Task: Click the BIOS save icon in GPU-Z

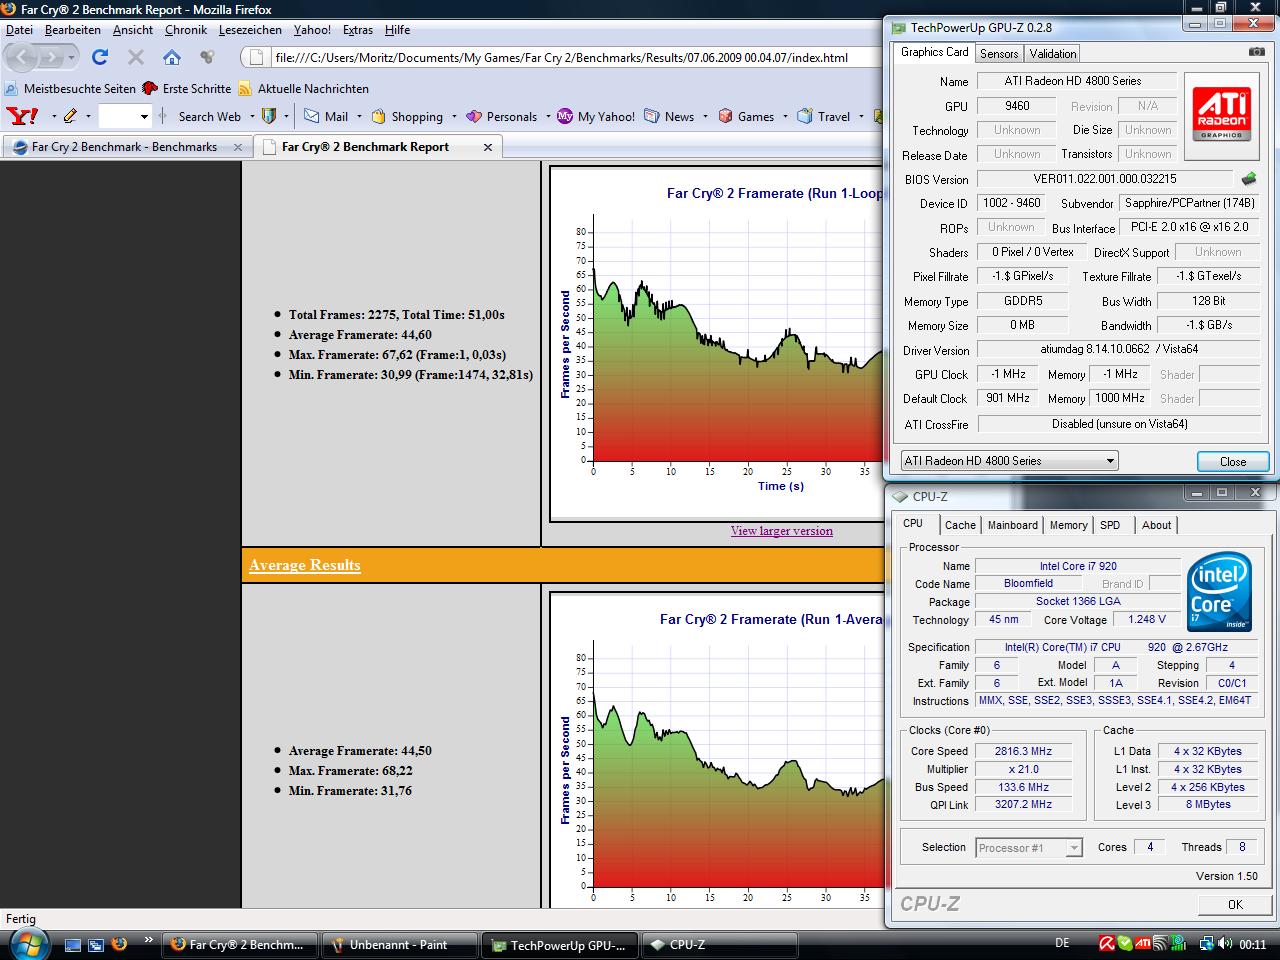Action: tap(1249, 180)
